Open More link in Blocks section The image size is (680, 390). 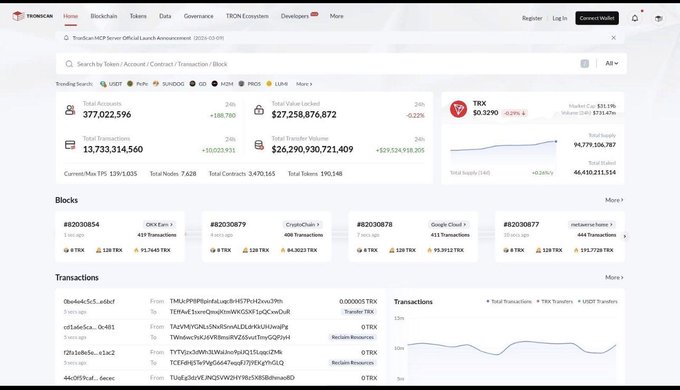click(614, 200)
